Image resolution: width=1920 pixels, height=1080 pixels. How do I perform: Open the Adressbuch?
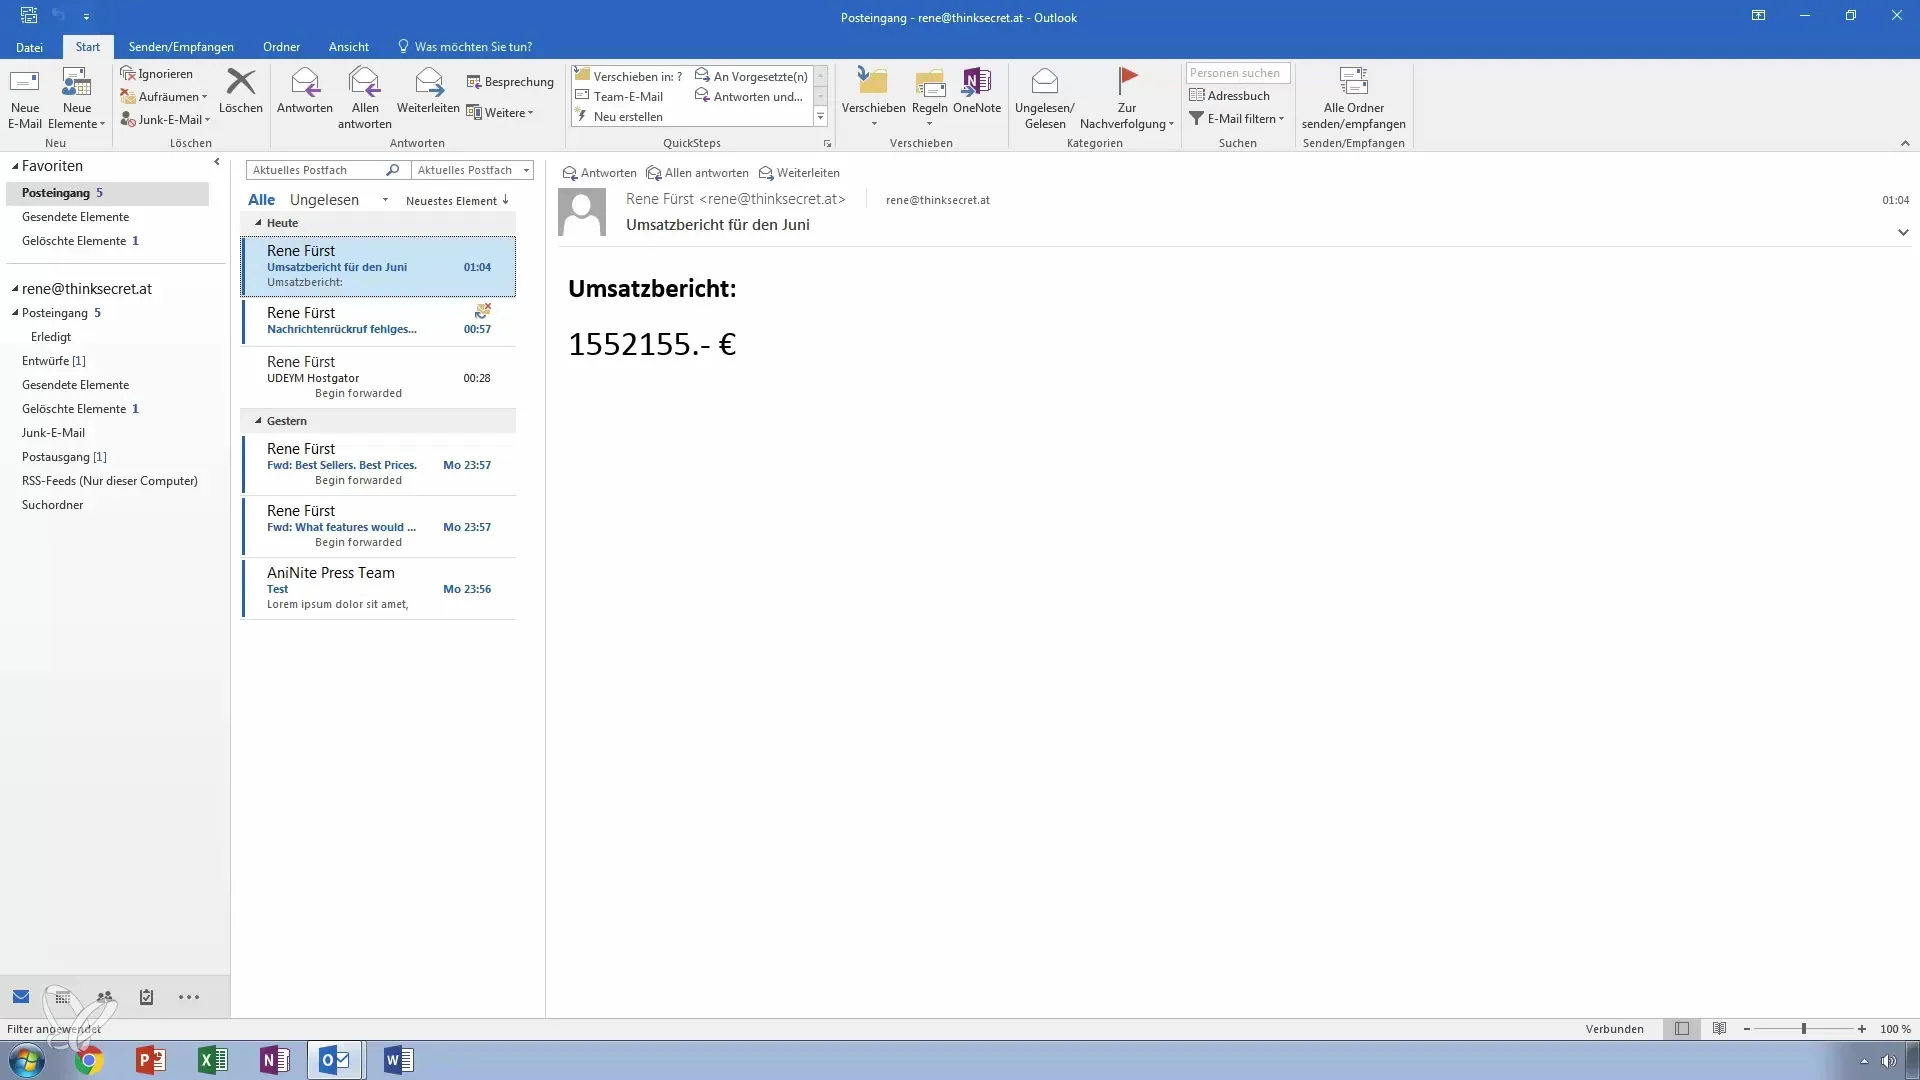pos(1229,96)
